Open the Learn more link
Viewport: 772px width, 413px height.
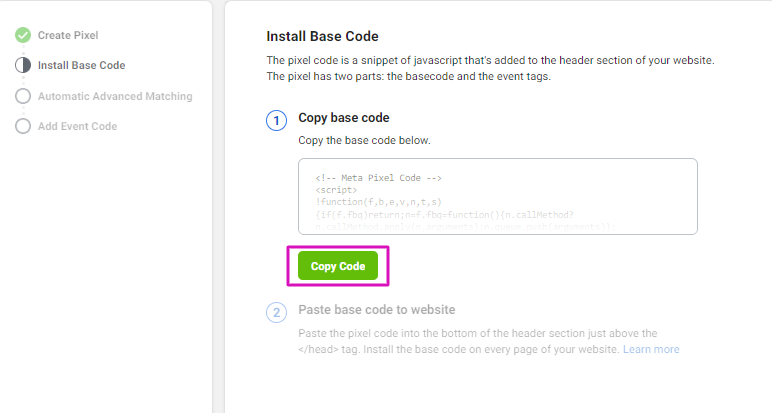(651, 349)
